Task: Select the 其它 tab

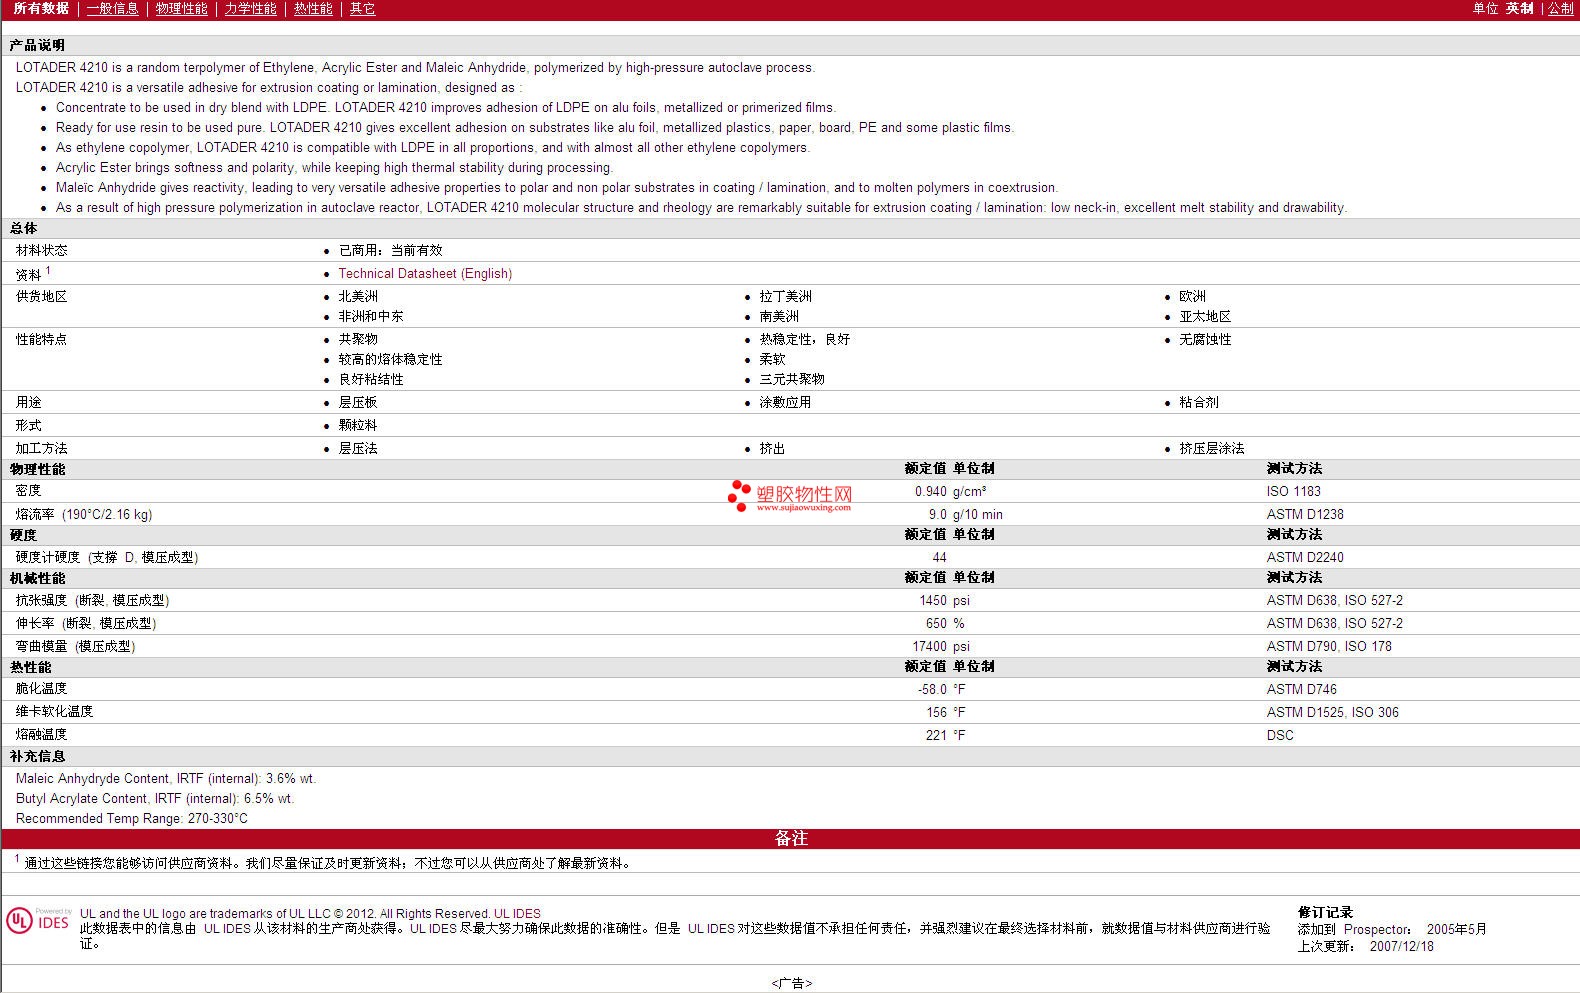Action: [363, 9]
